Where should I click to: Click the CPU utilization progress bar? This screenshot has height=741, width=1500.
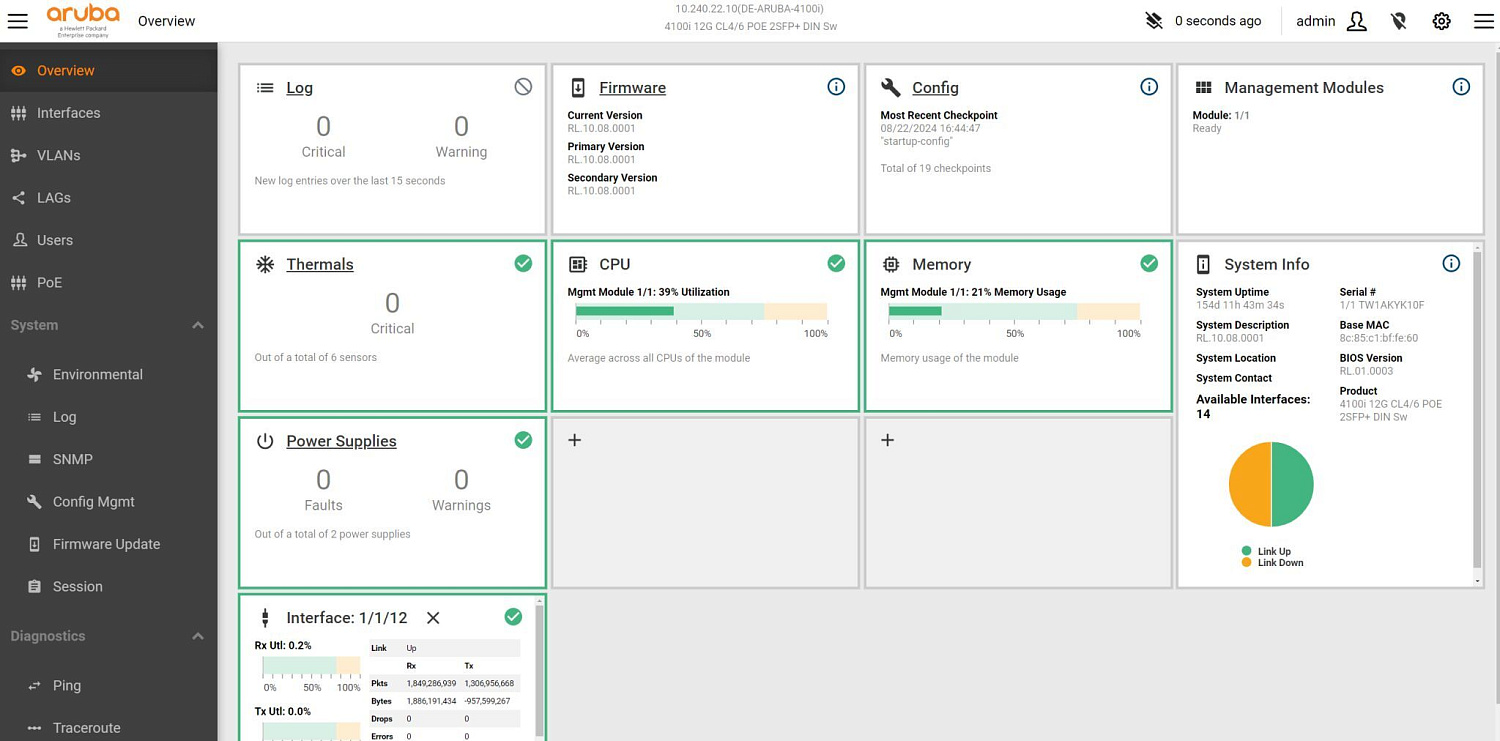701,311
